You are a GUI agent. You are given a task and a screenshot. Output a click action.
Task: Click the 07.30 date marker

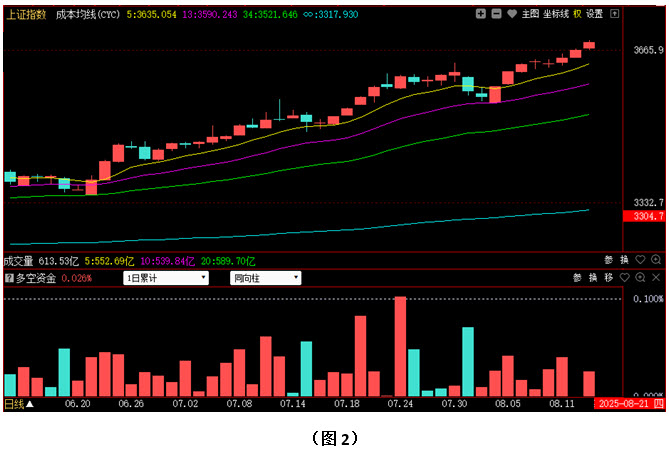tap(454, 403)
